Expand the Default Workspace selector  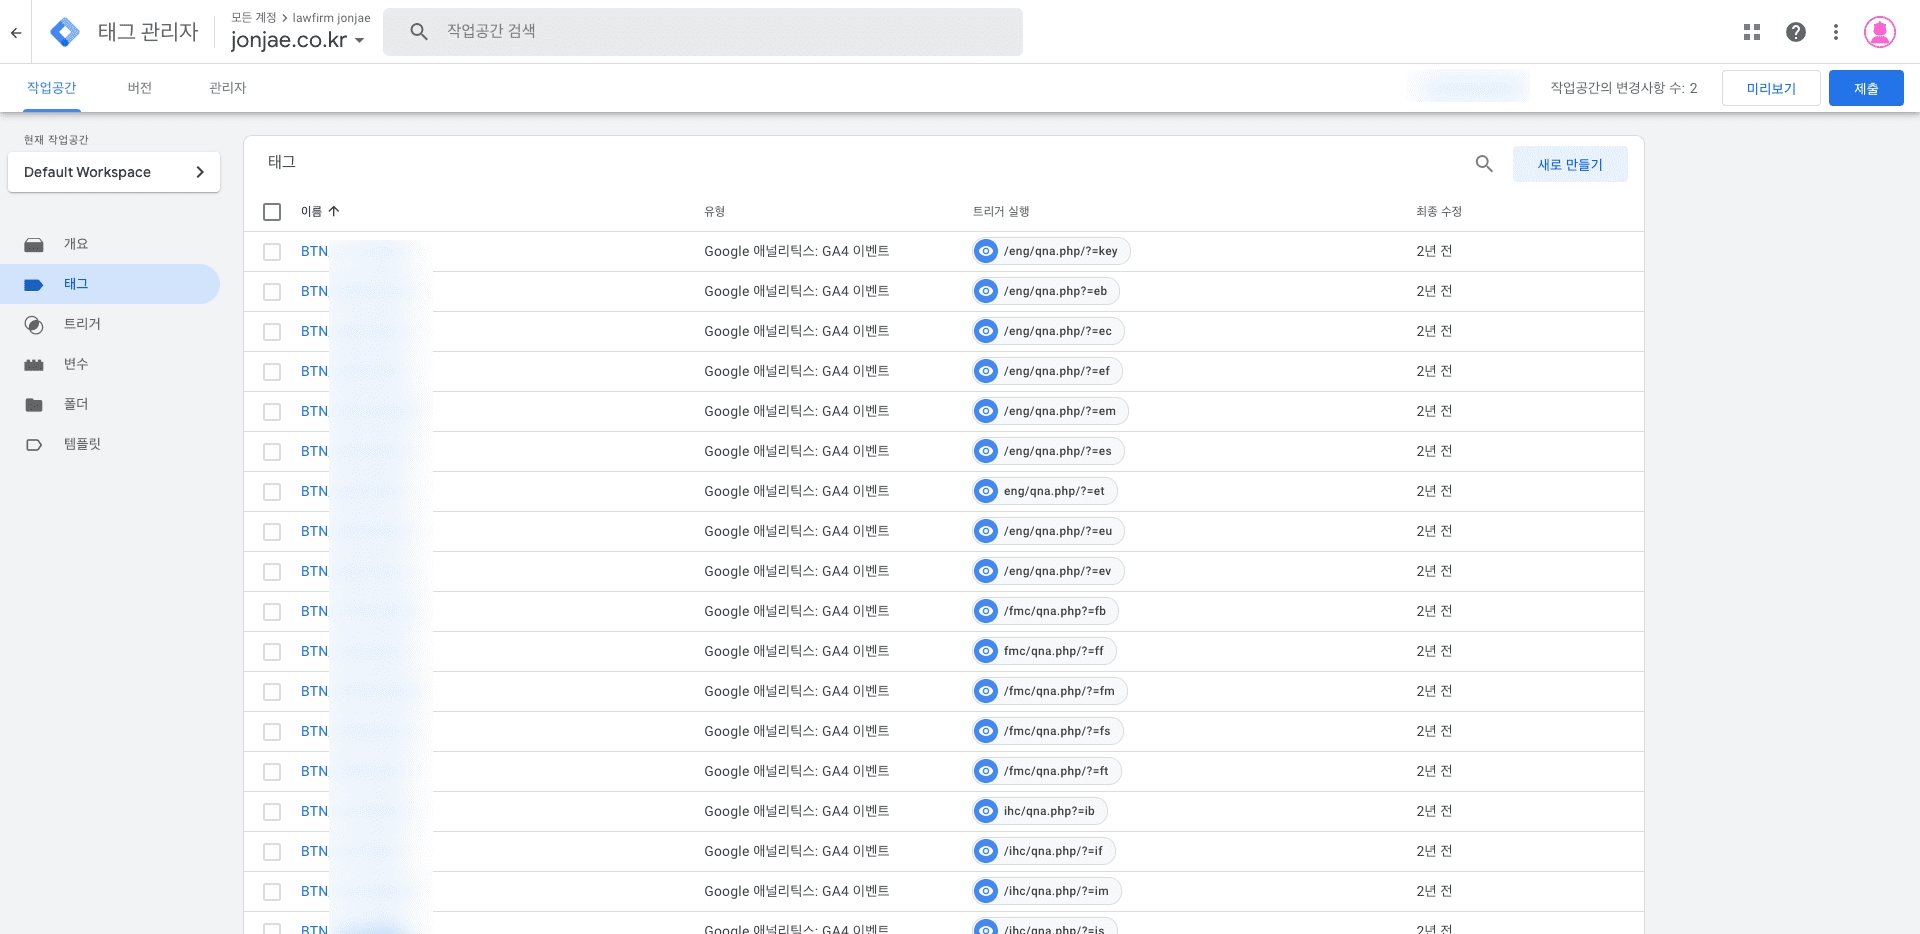pos(114,172)
